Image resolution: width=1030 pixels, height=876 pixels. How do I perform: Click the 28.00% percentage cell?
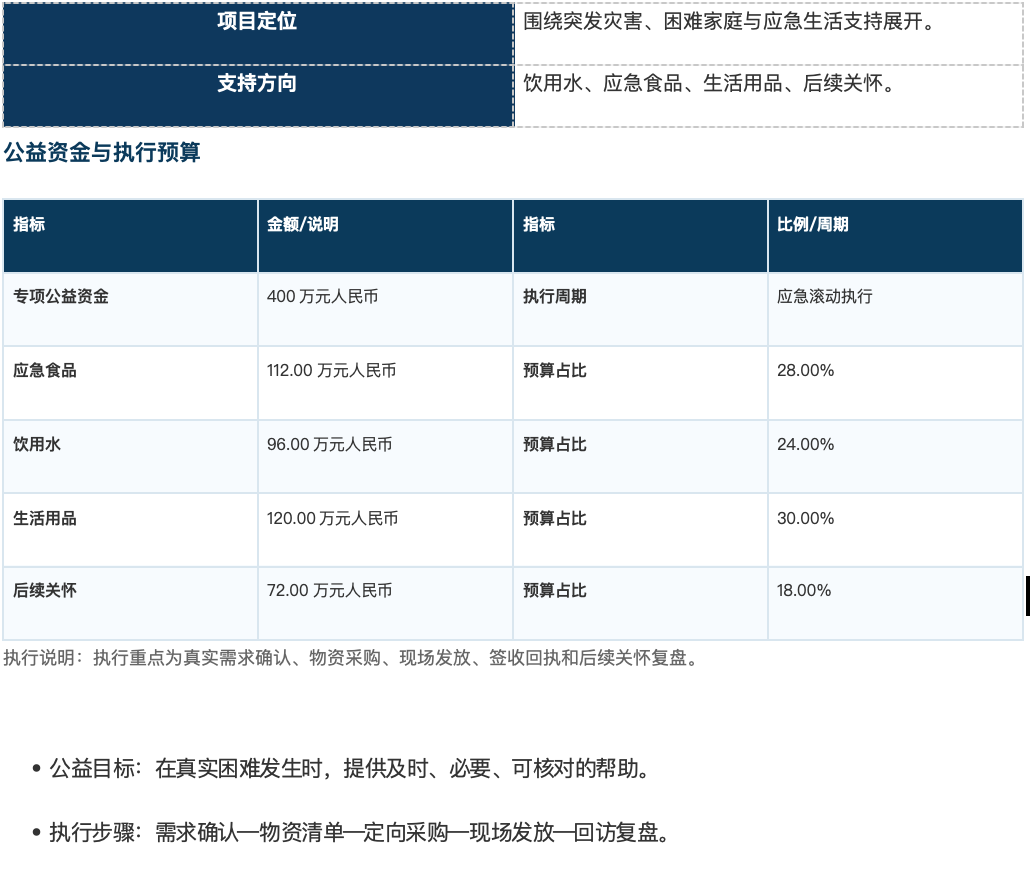click(895, 383)
